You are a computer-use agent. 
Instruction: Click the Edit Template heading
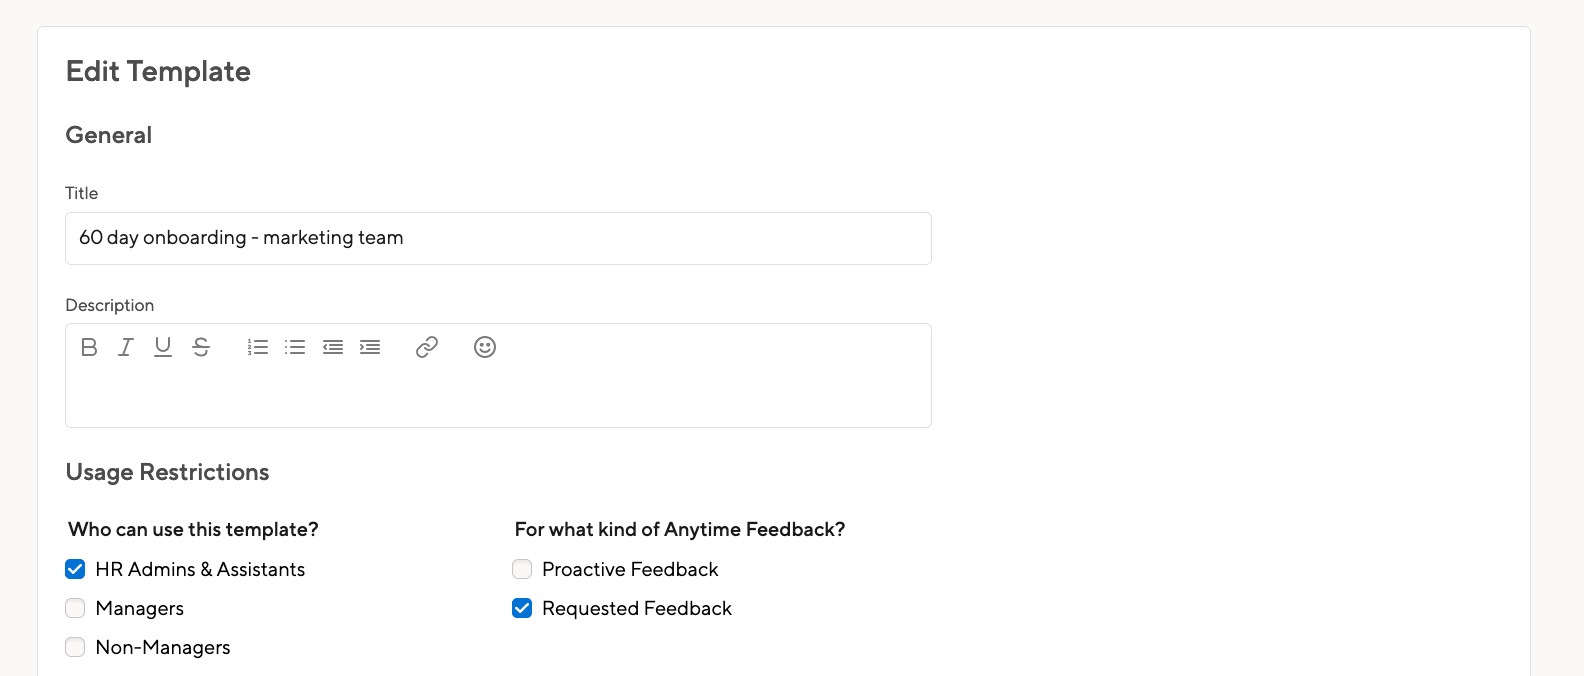[x=158, y=71]
